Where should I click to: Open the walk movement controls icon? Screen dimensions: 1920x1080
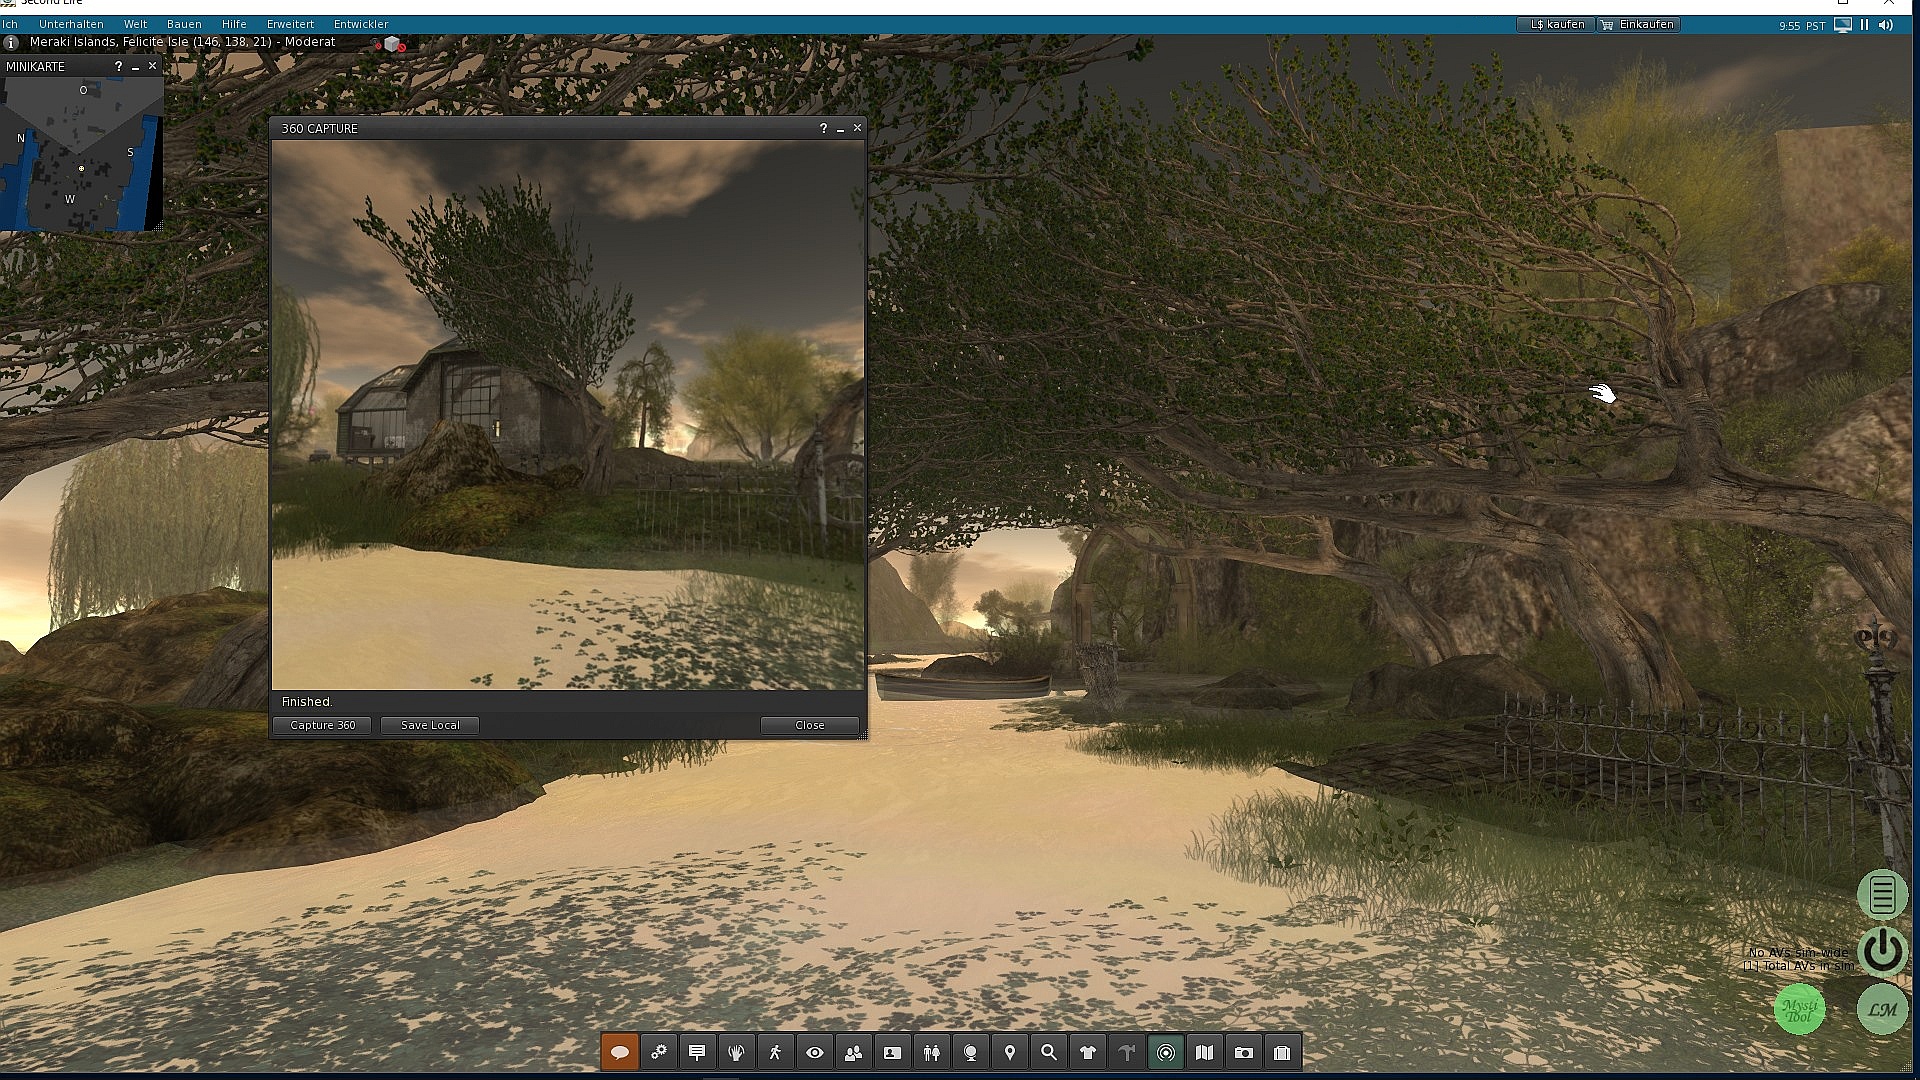pos(776,1052)
